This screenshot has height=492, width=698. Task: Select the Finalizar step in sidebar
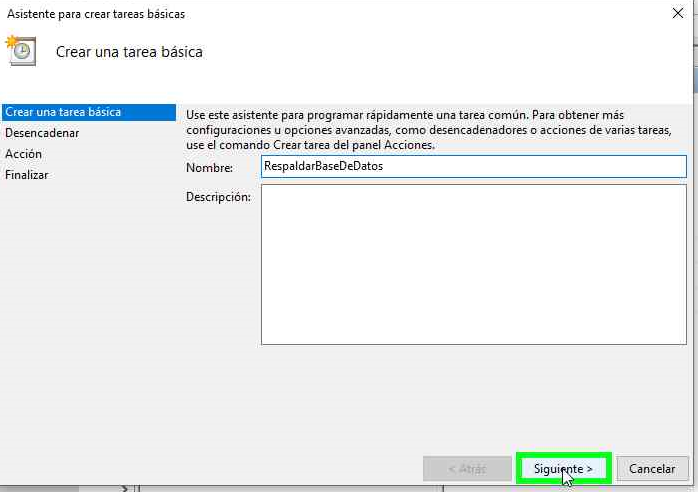point(27,175)
